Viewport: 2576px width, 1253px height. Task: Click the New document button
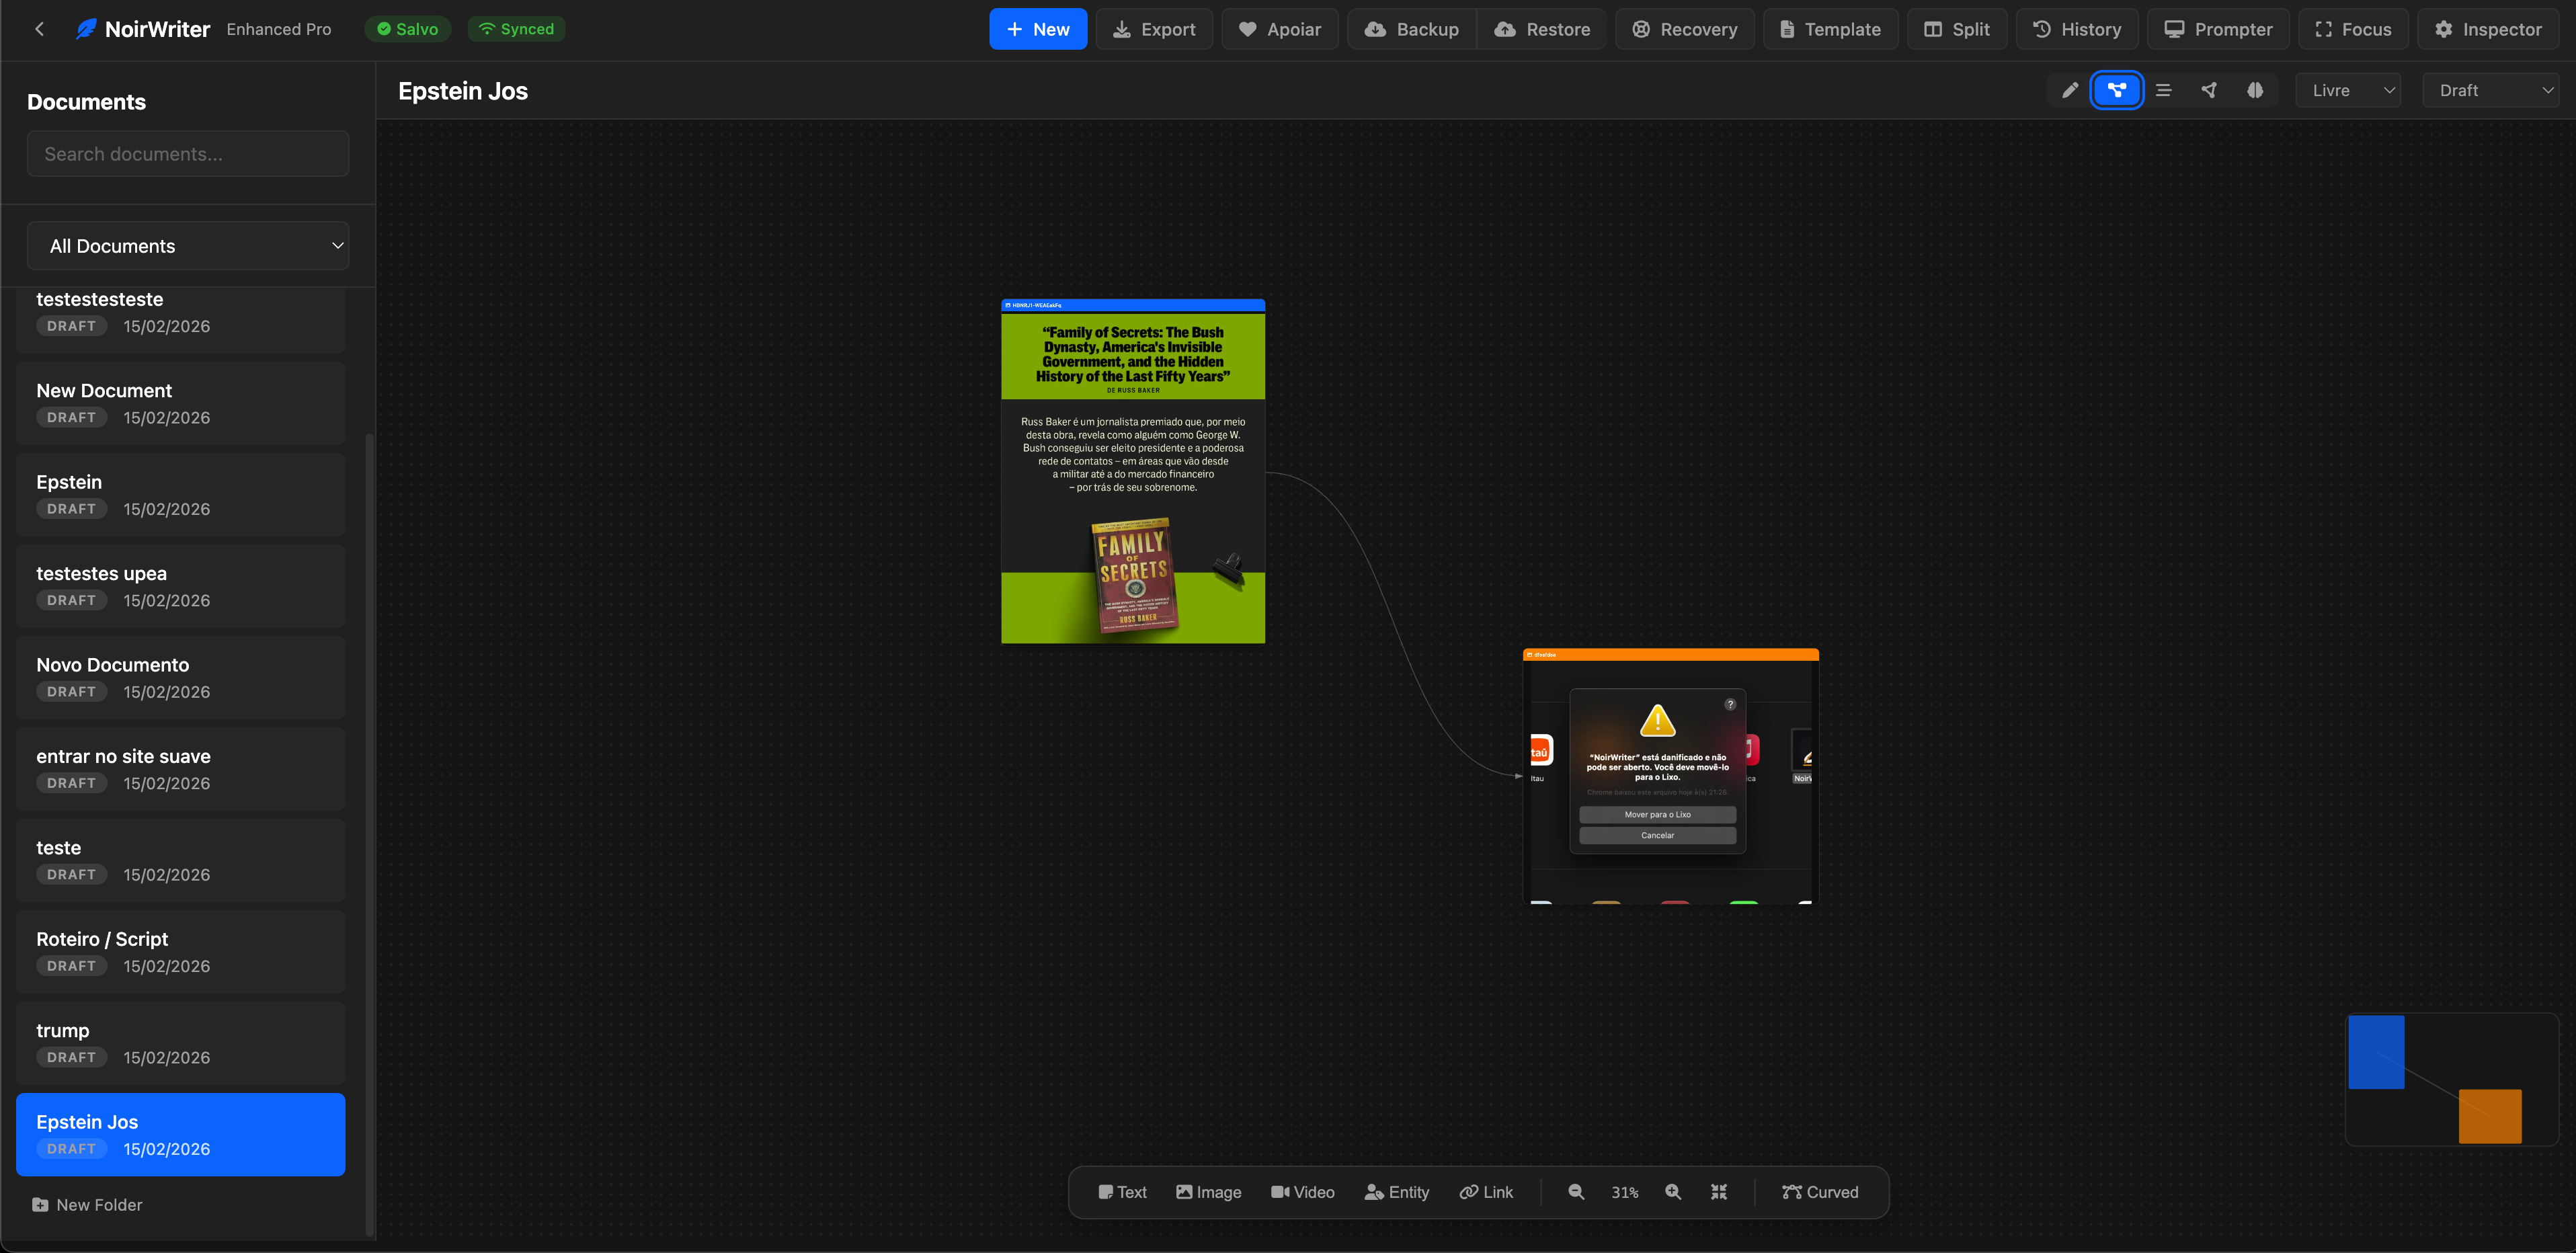click(1037, 29)
